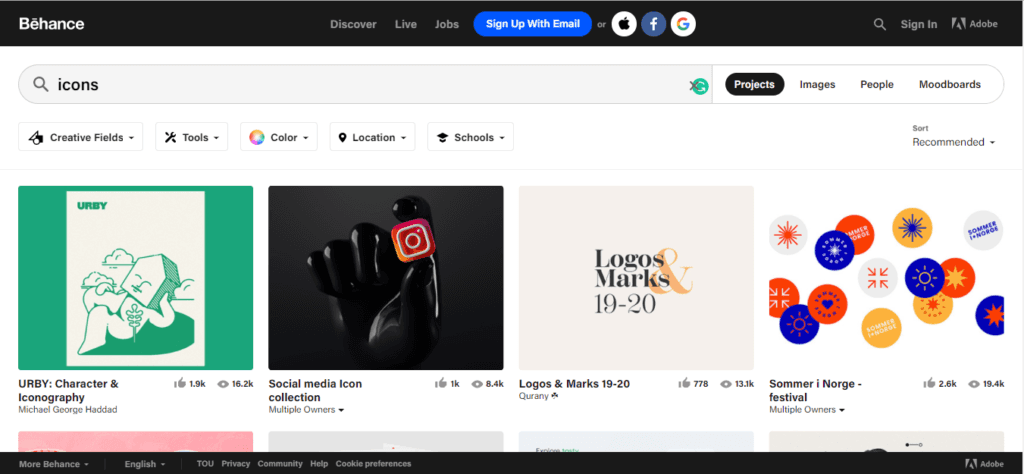This screenshot has width=1024, height=474.
Task: Open Sommer i Norge - festival title link
Action: [816, 390]
